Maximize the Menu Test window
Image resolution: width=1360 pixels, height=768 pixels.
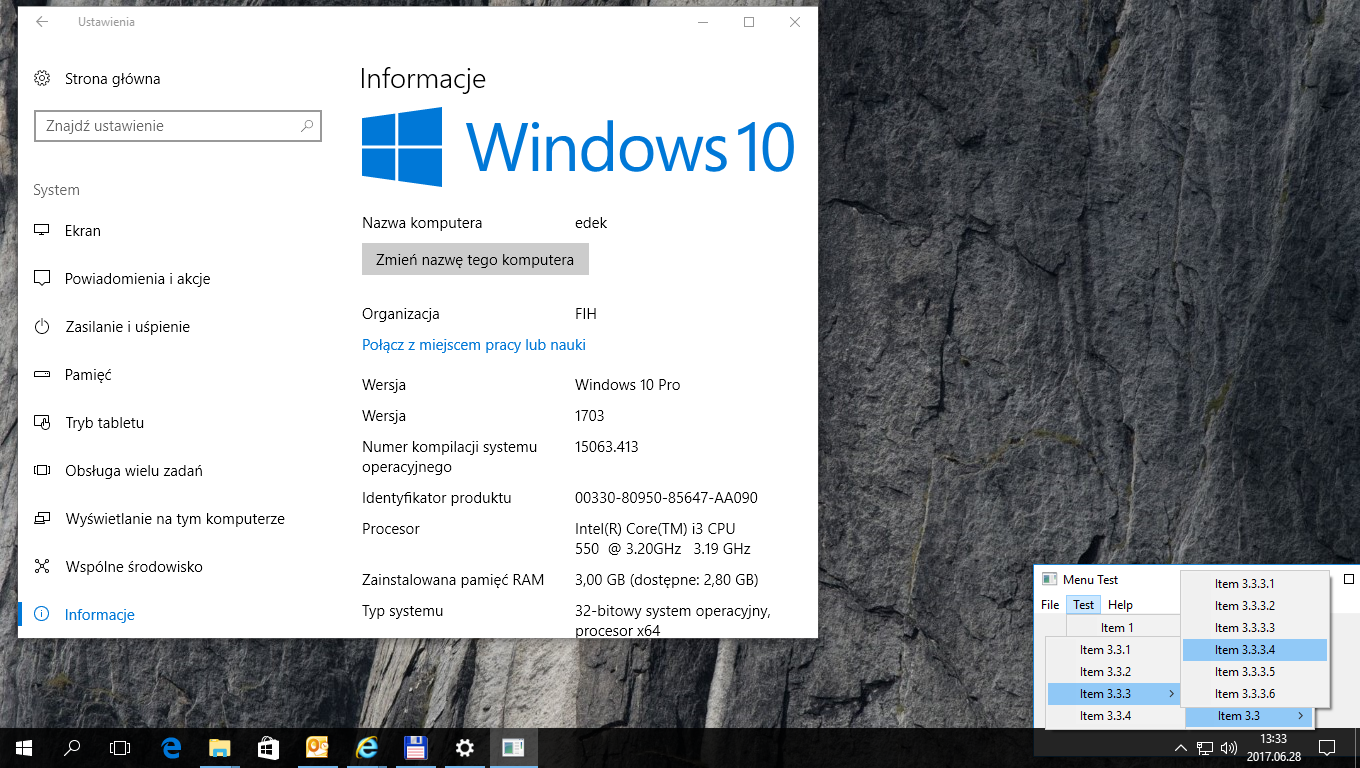pos(1349,579)
